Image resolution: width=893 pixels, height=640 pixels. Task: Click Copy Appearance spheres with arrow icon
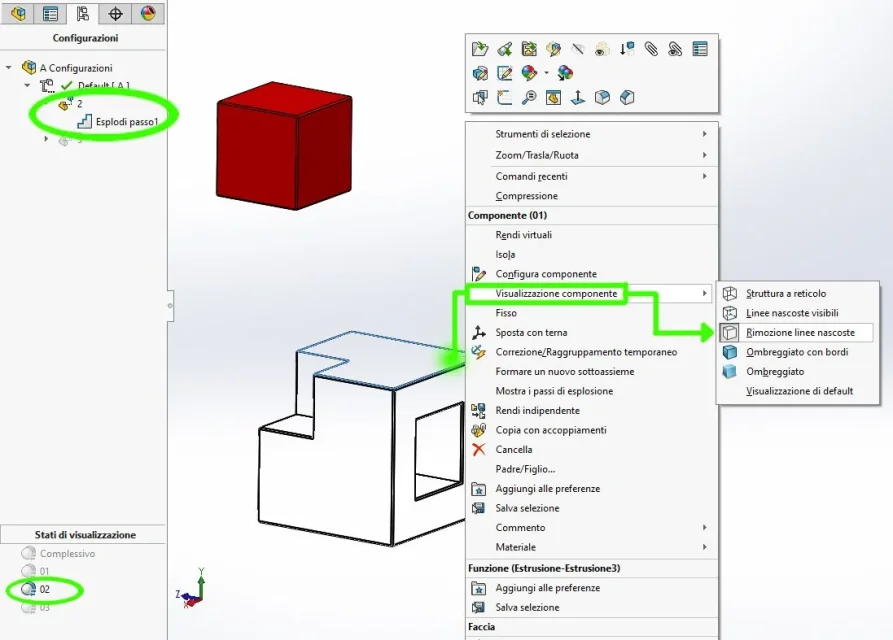[565, 73]
